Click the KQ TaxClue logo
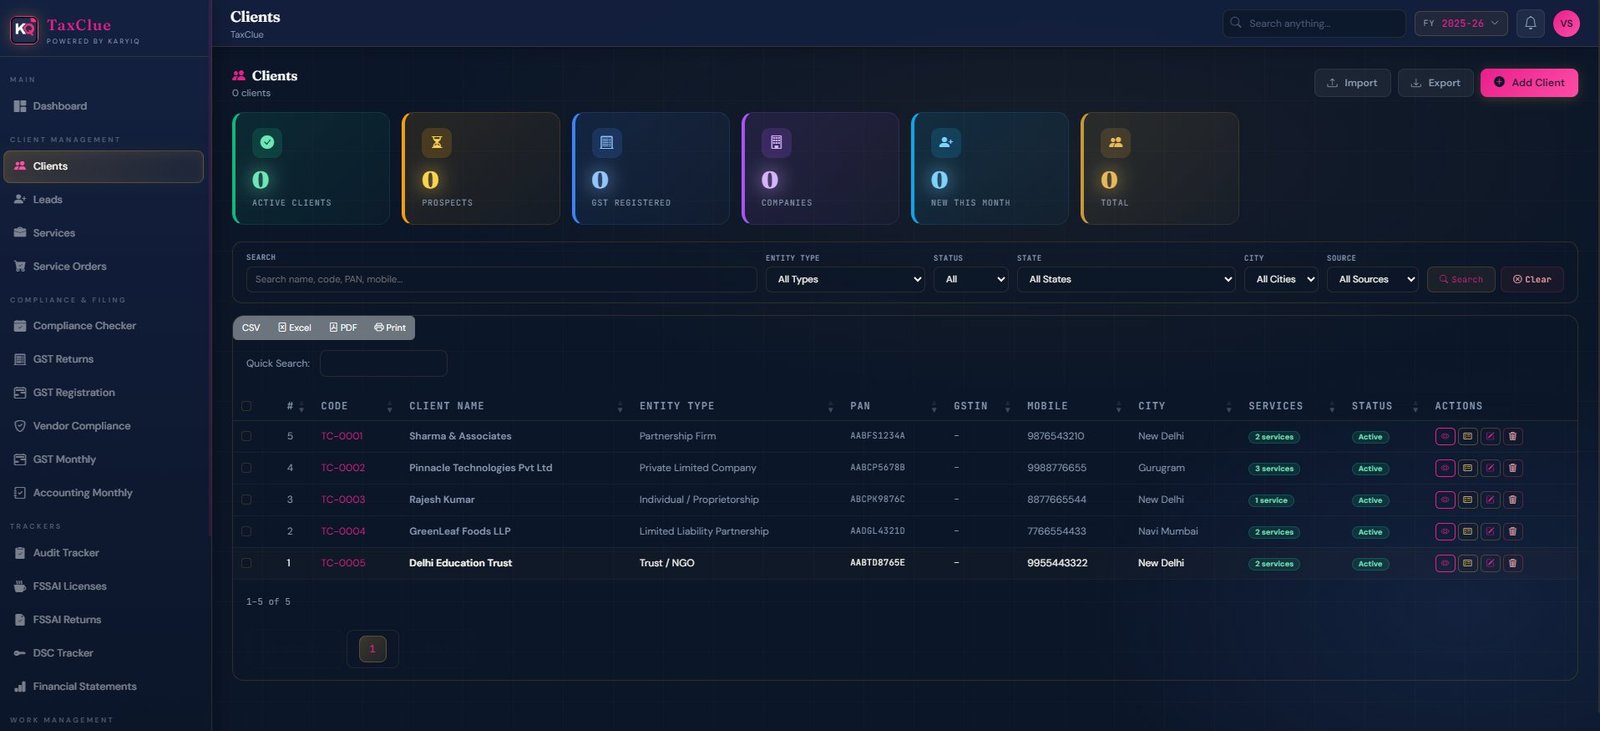This screenshot has height=731, width=1600. coord(24,30)
